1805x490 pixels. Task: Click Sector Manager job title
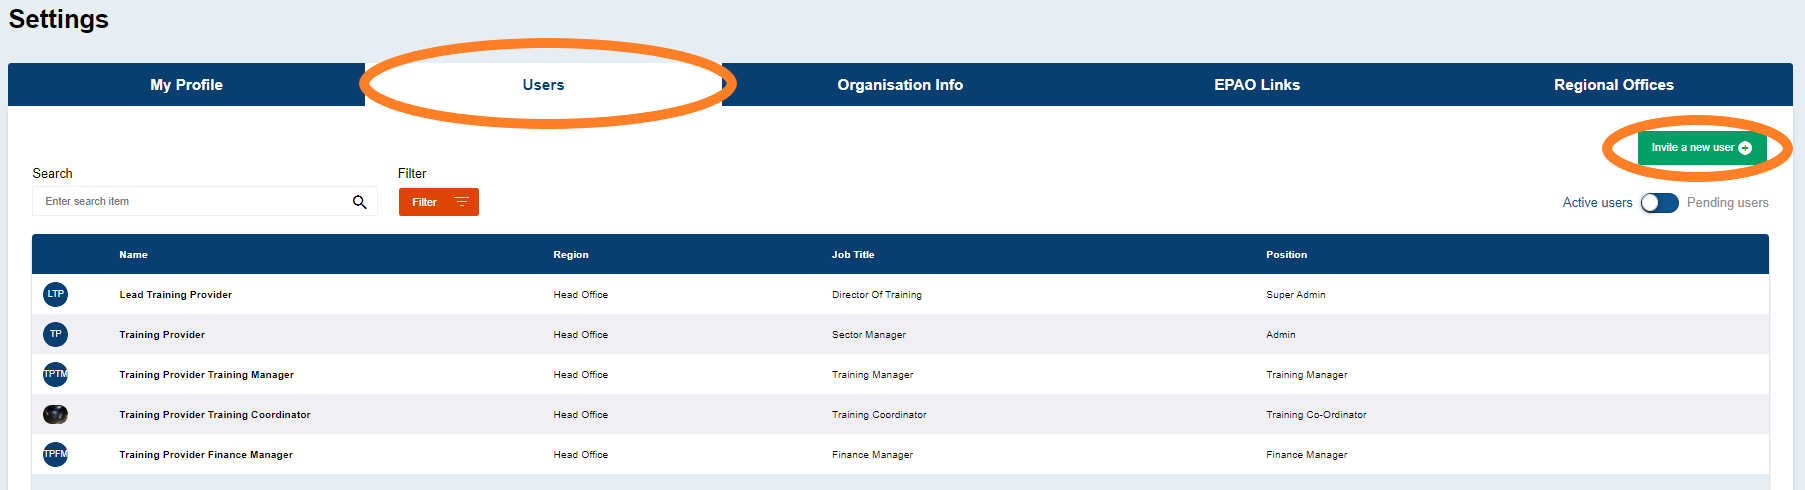coord(869,335)
